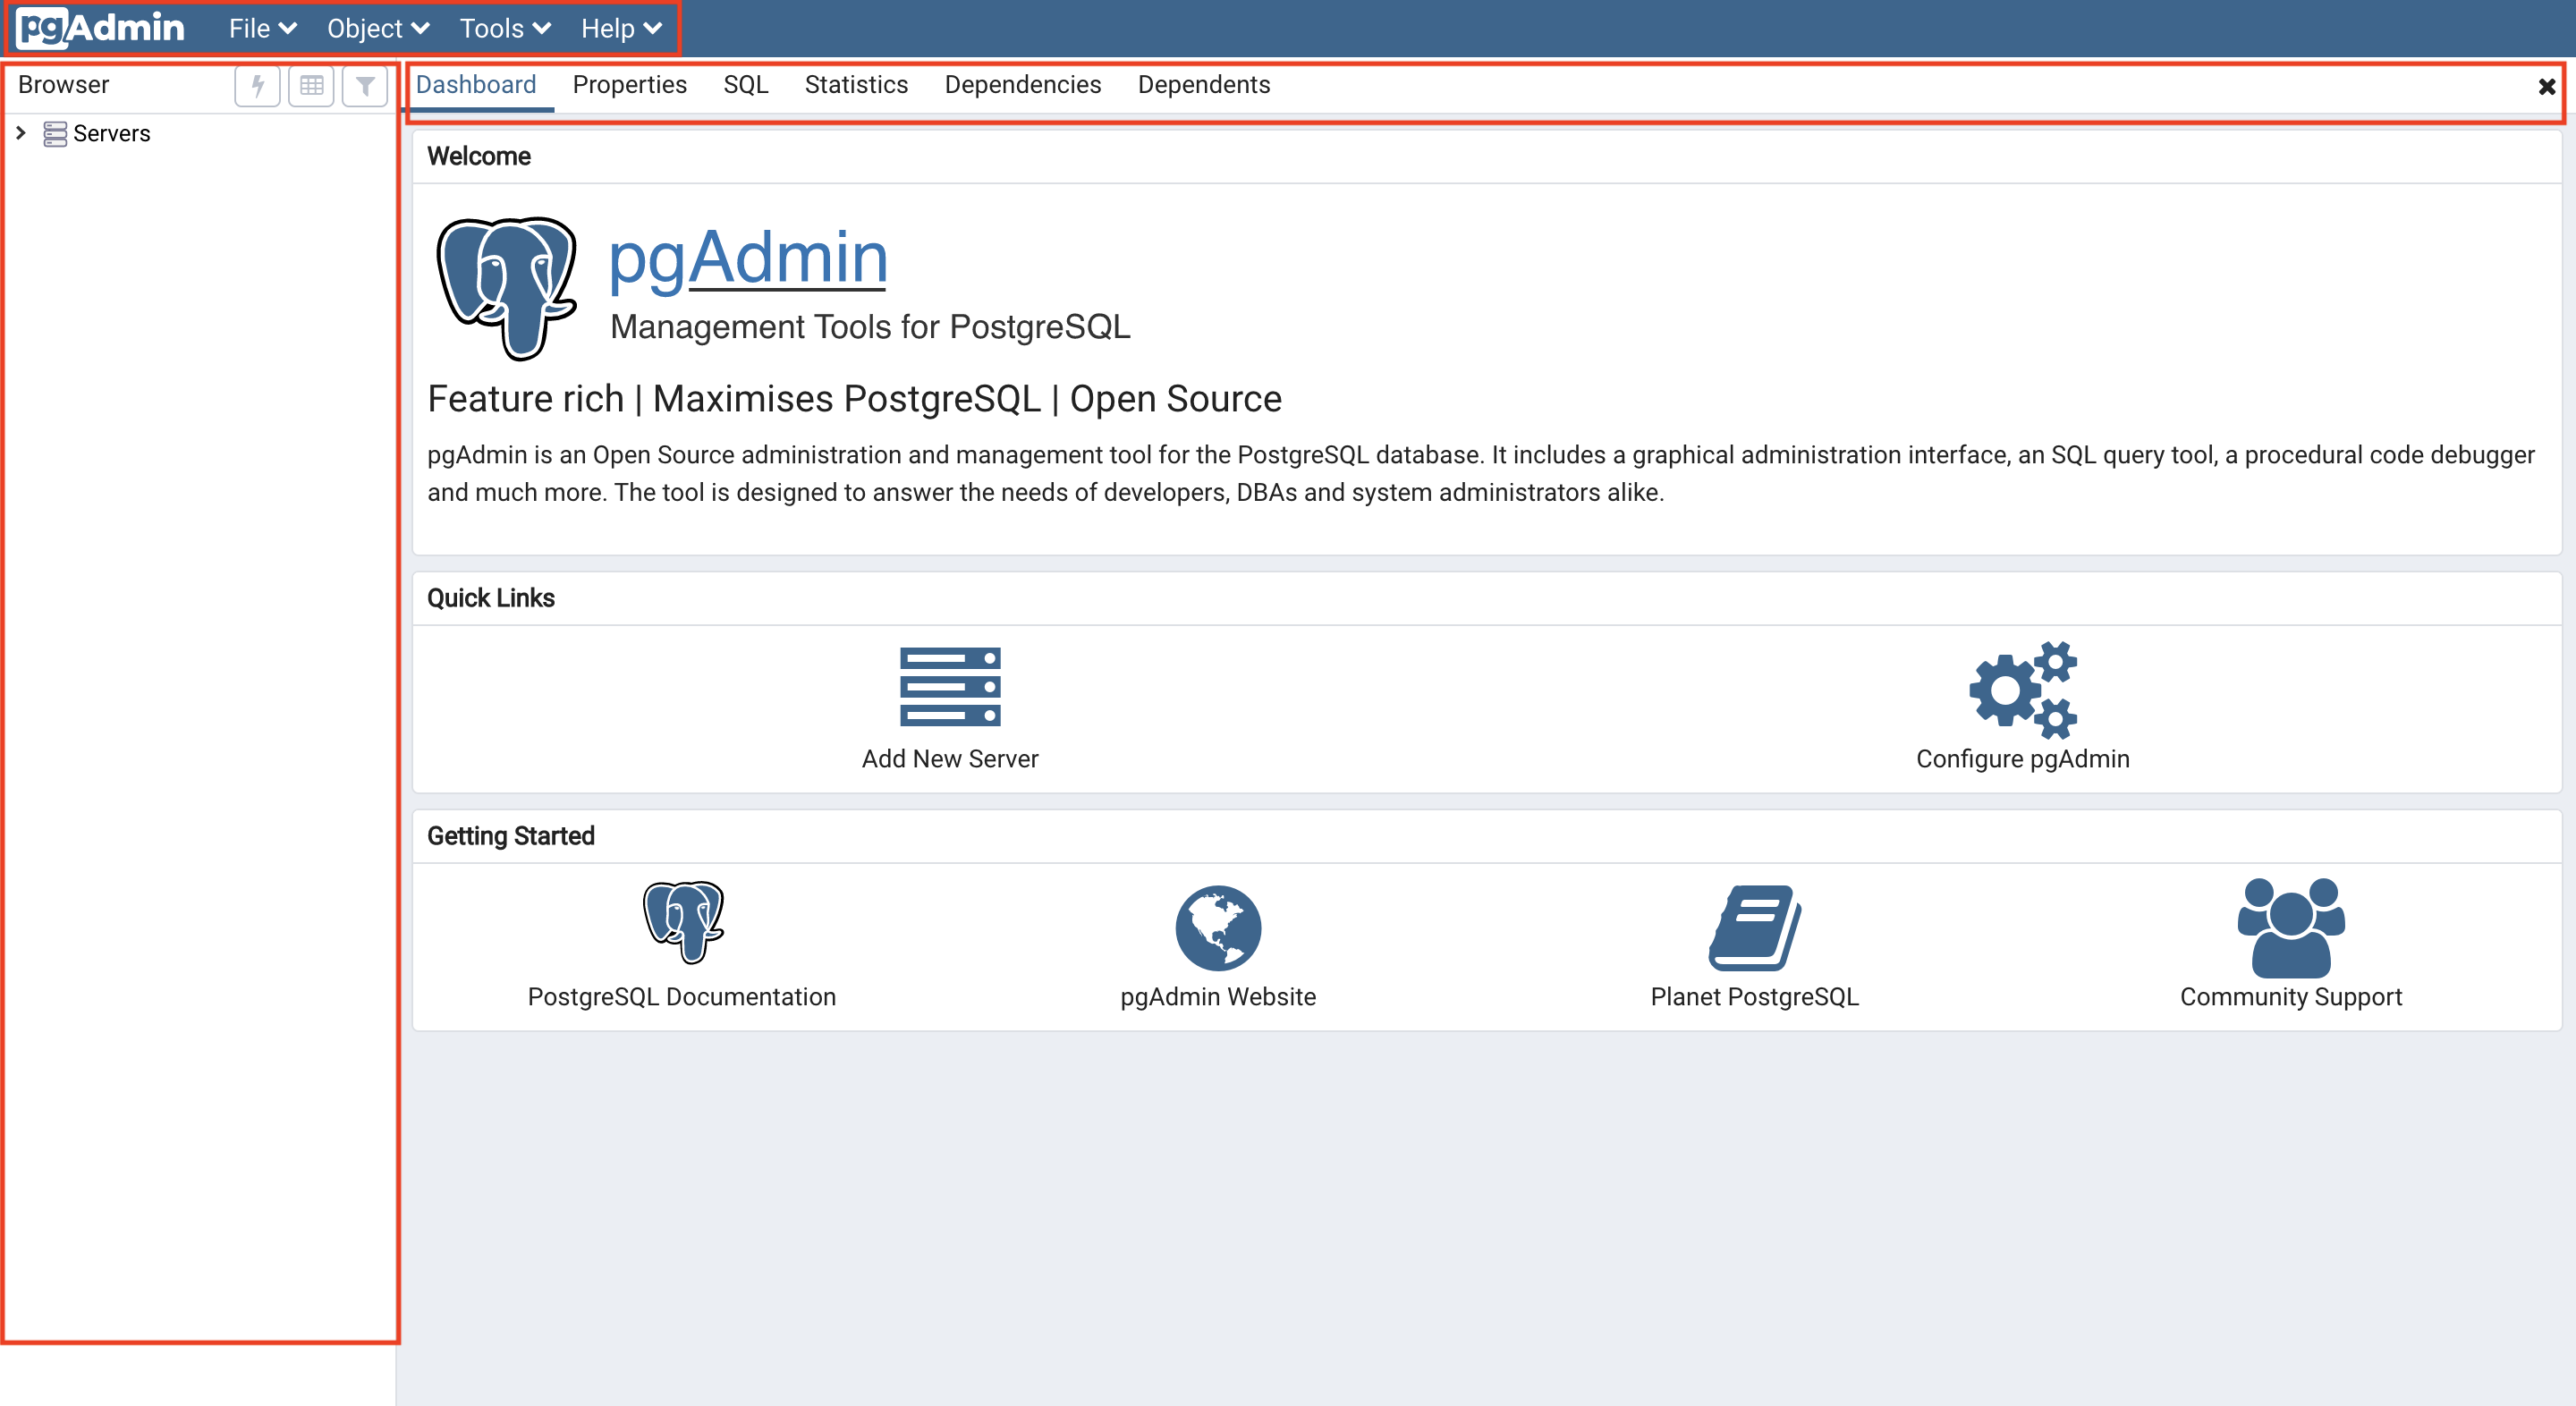The width and height of the screenshot is (2576, 1406).
Task: Switch to the Dependencies tab
Action: point(1023,85)
